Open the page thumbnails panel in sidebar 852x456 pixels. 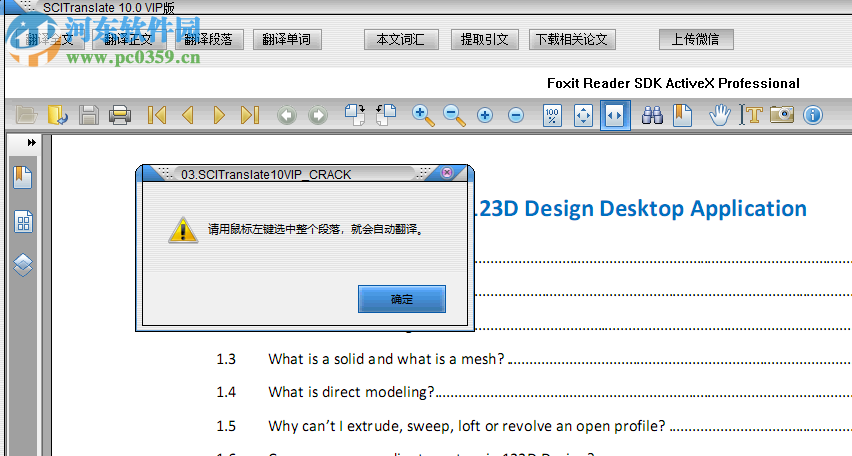pyautogui.click(x=23, y=222)
